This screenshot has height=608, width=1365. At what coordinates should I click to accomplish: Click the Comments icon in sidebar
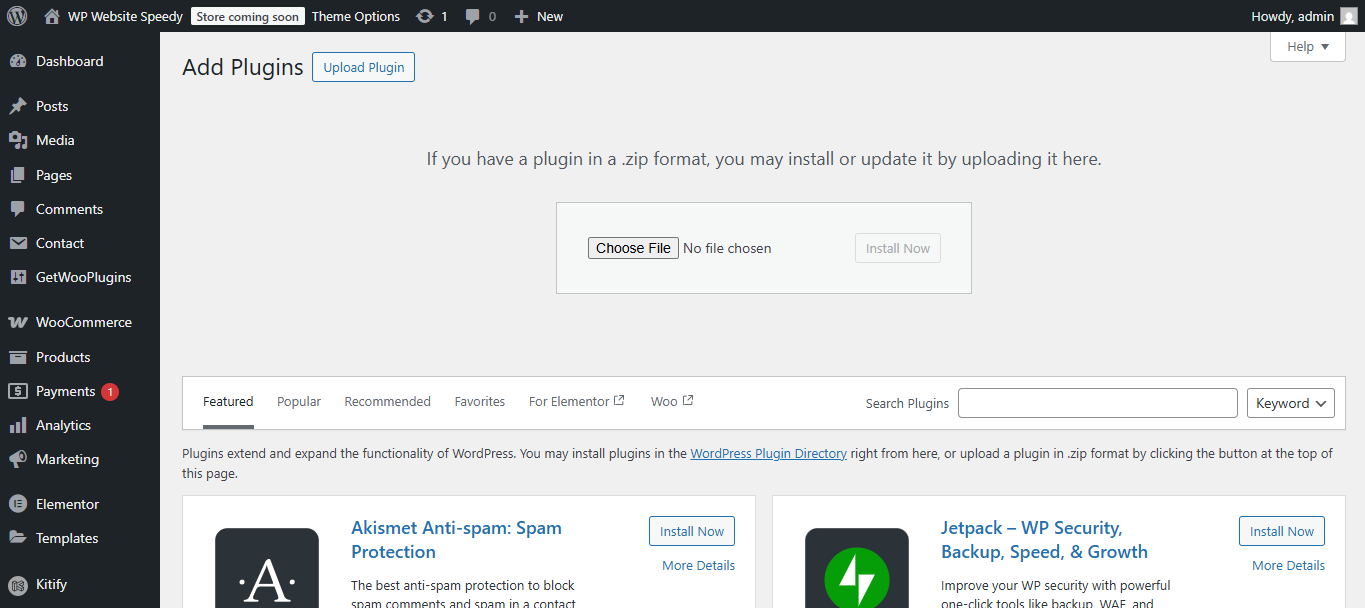pyautogui.click(x=18, y=209)
